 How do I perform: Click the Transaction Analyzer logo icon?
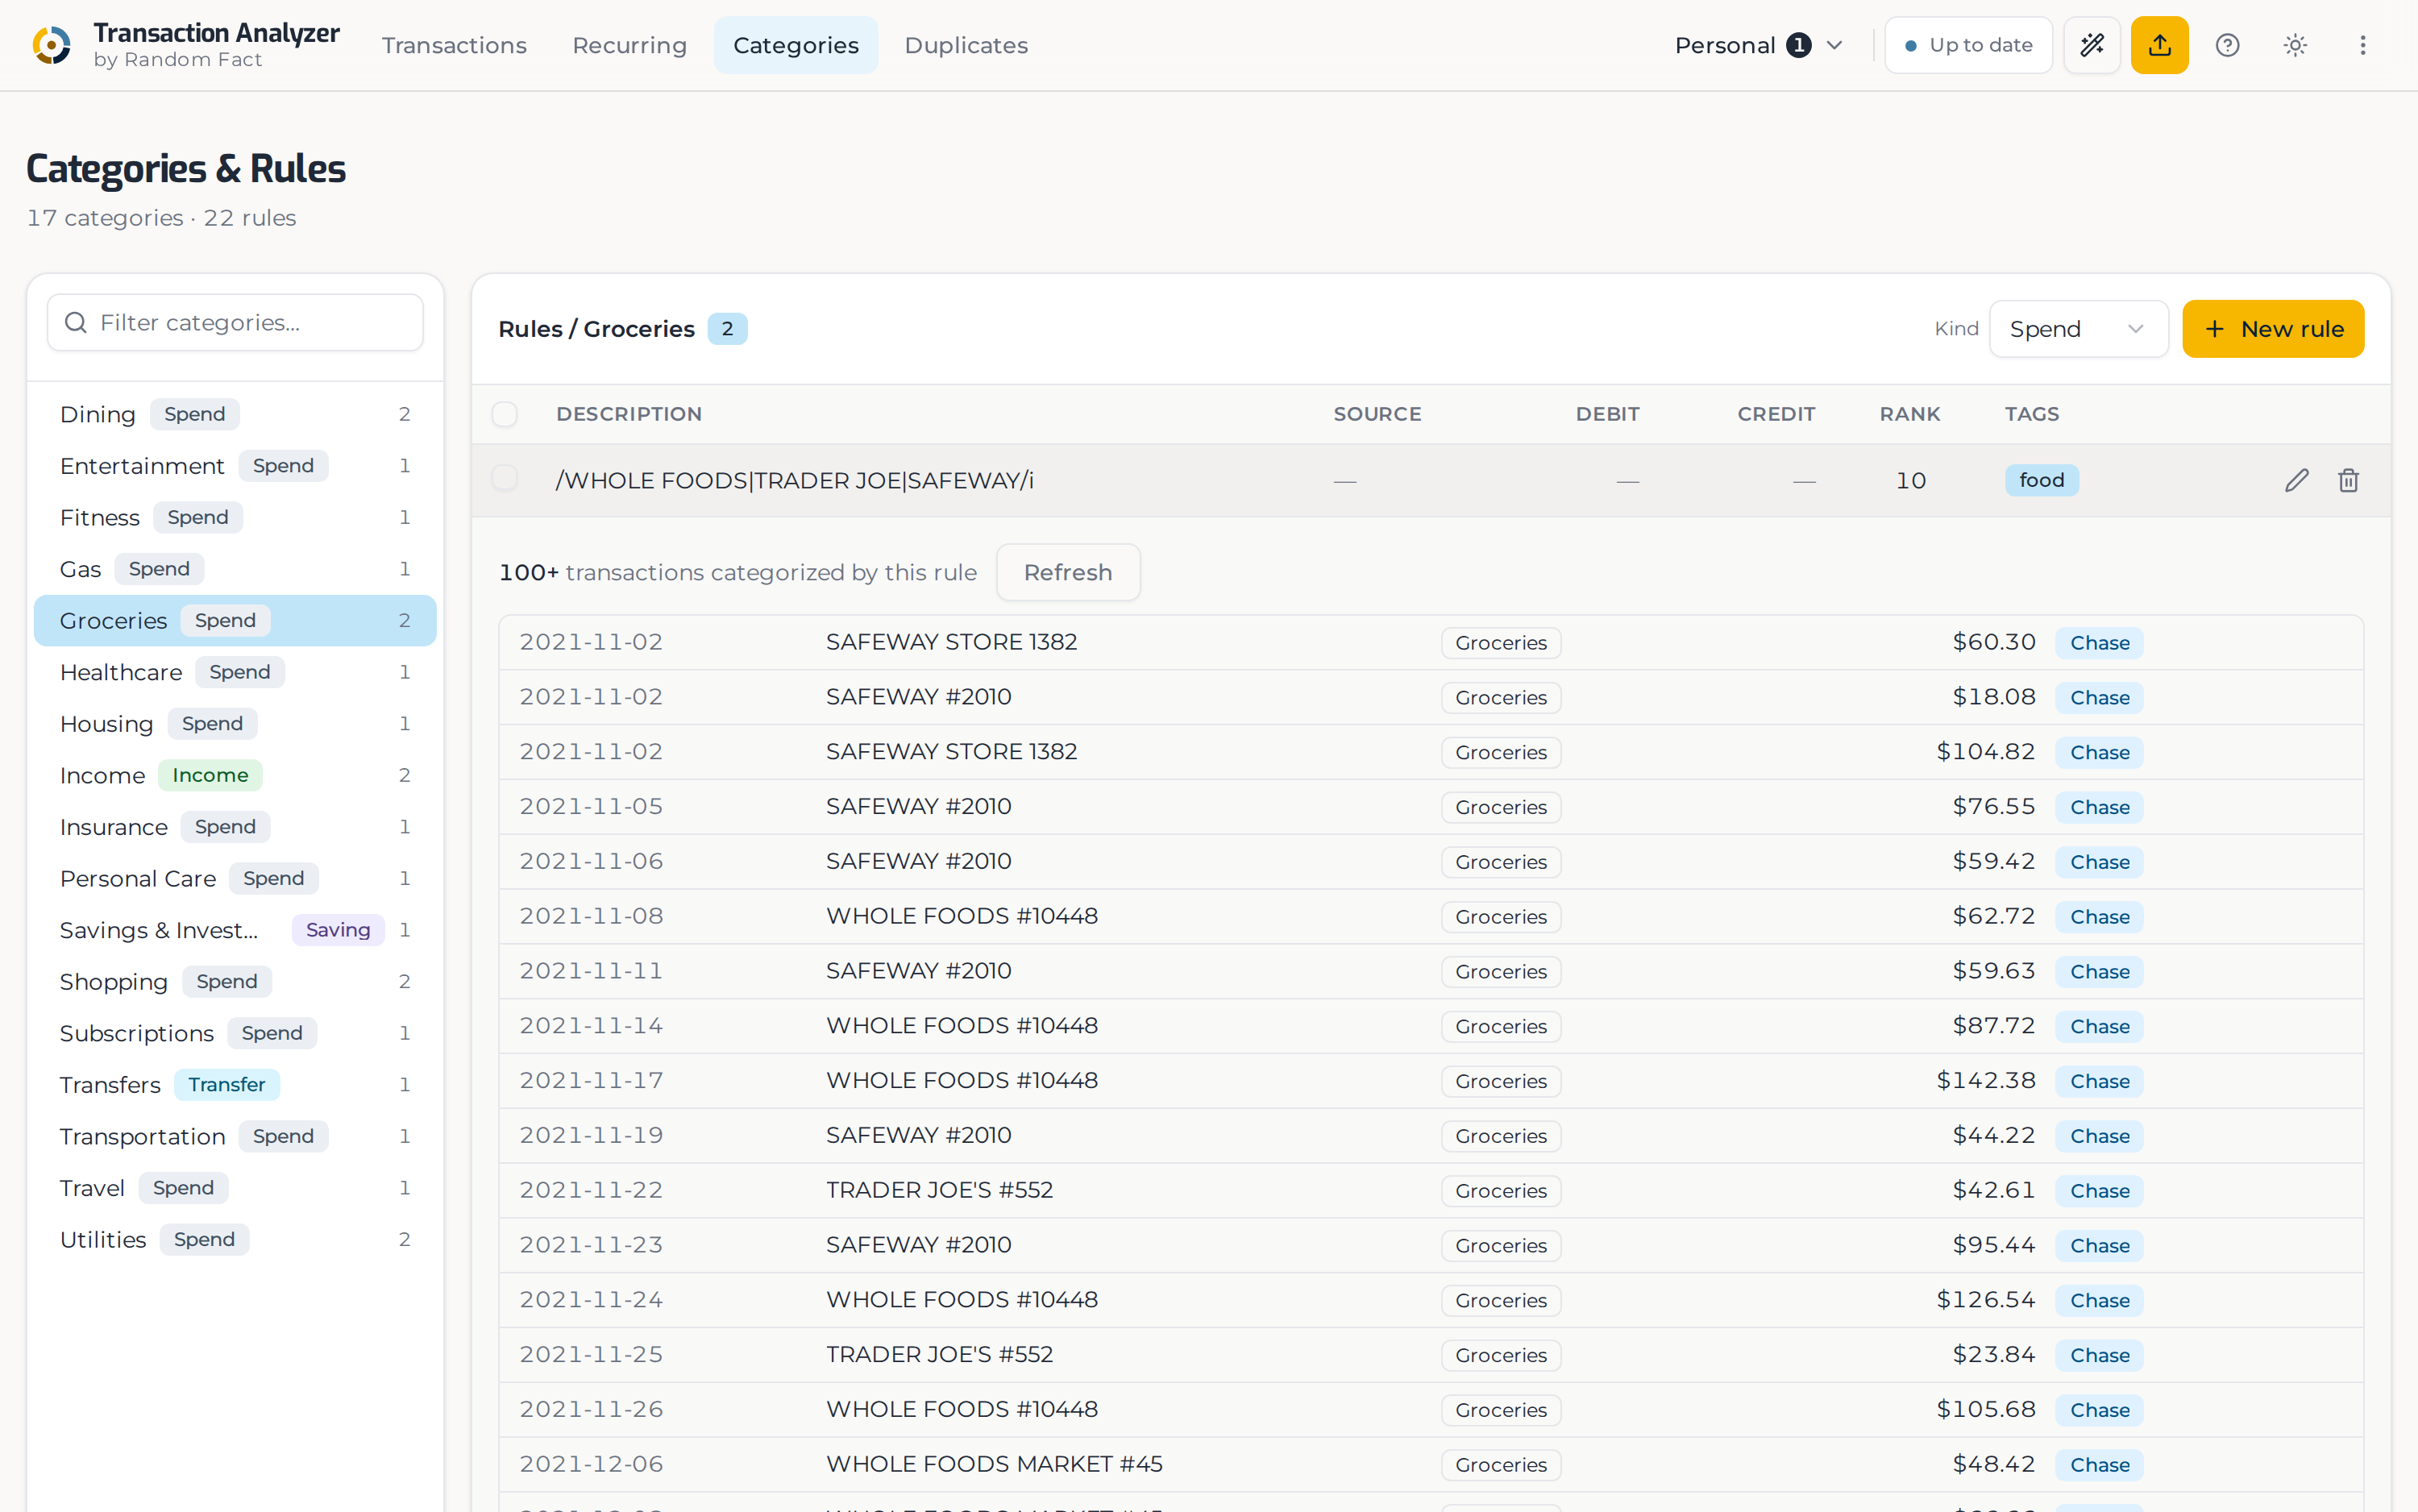coord(52,45)
